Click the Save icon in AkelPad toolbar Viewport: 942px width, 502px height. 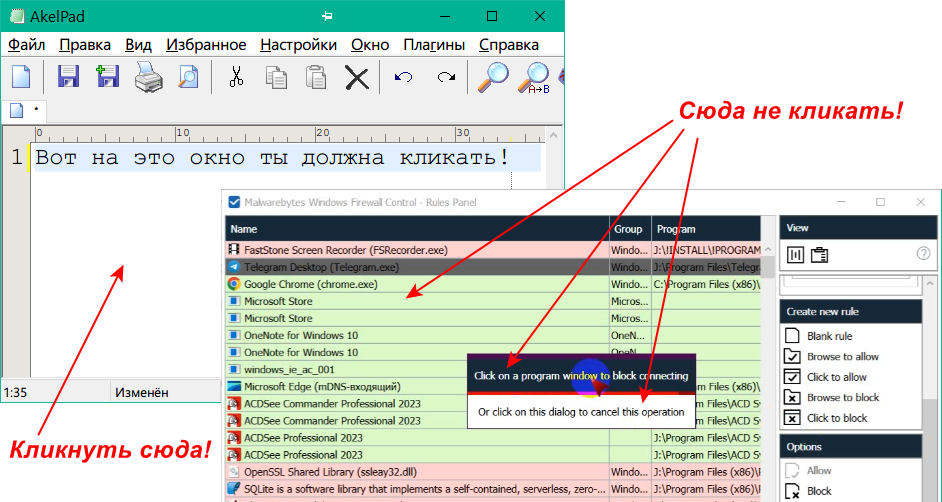point(68,77)
